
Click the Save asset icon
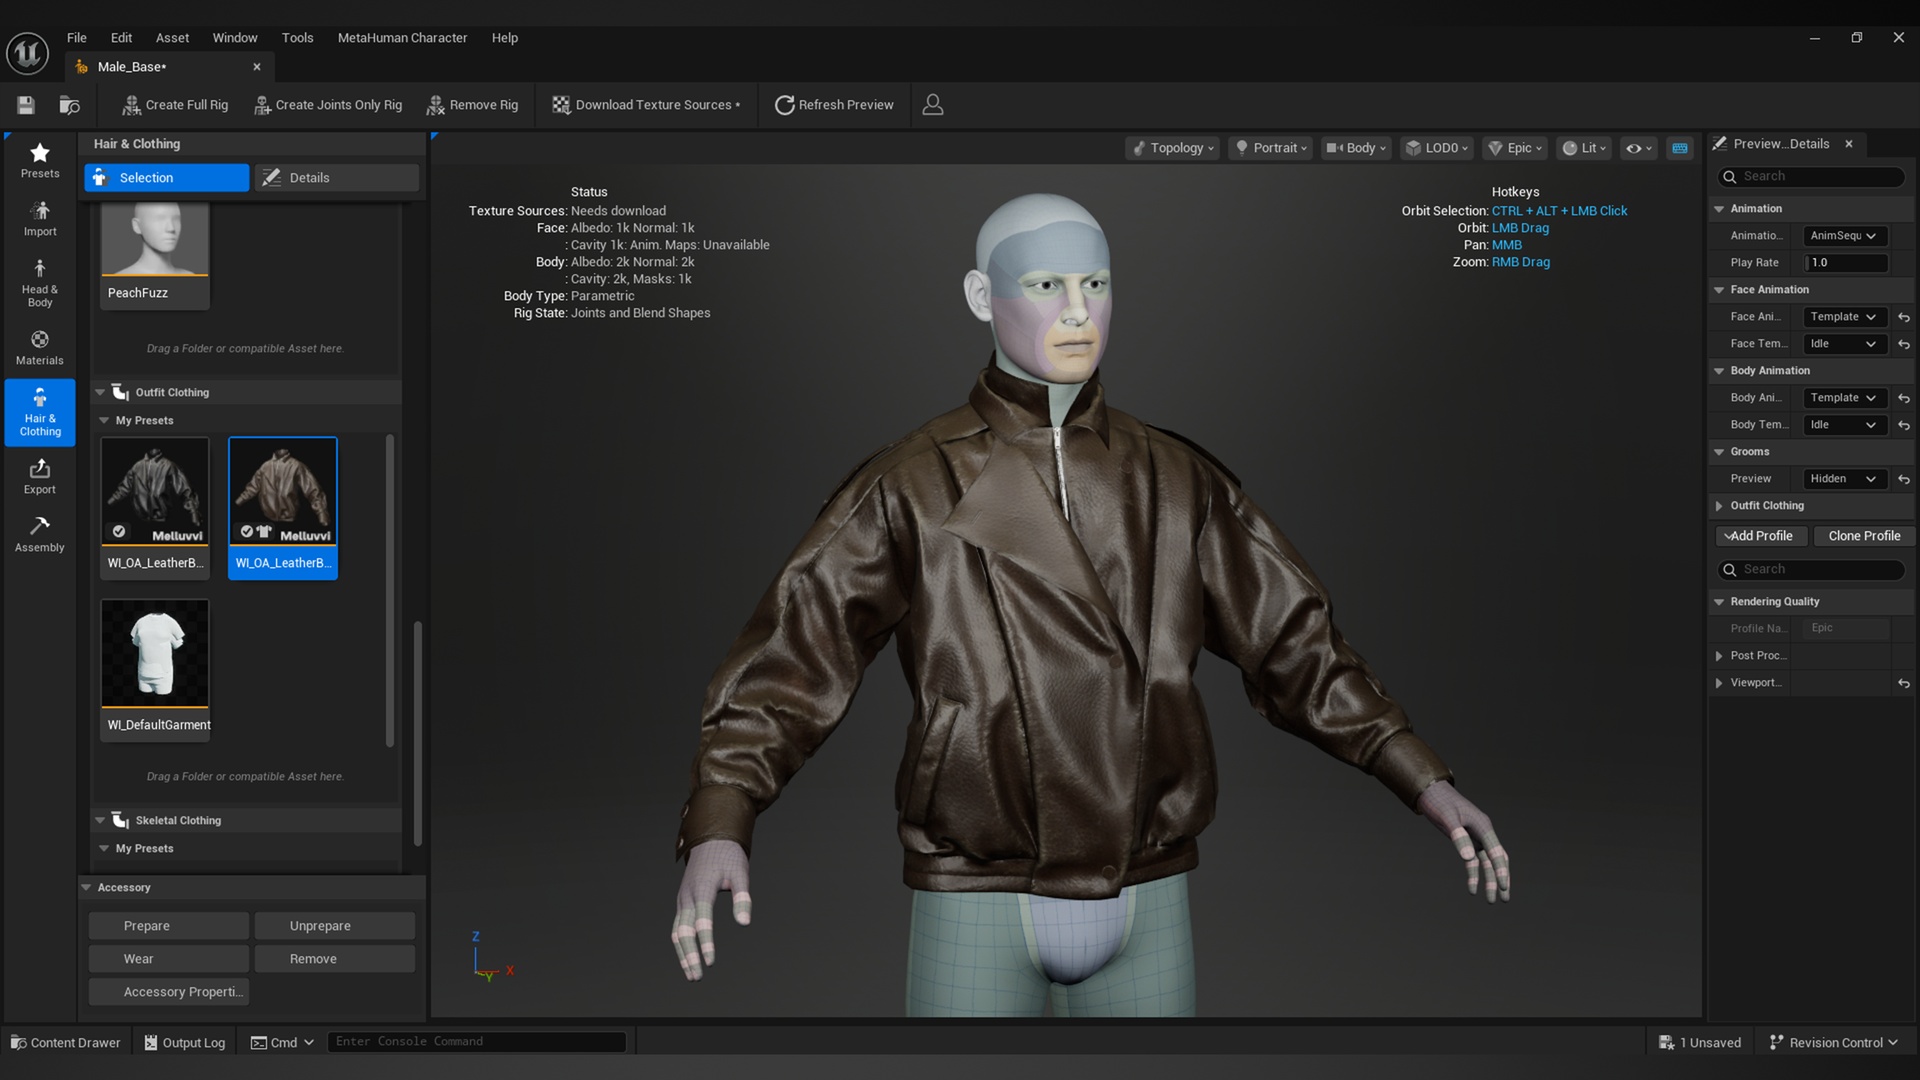(x=26, y=105)
